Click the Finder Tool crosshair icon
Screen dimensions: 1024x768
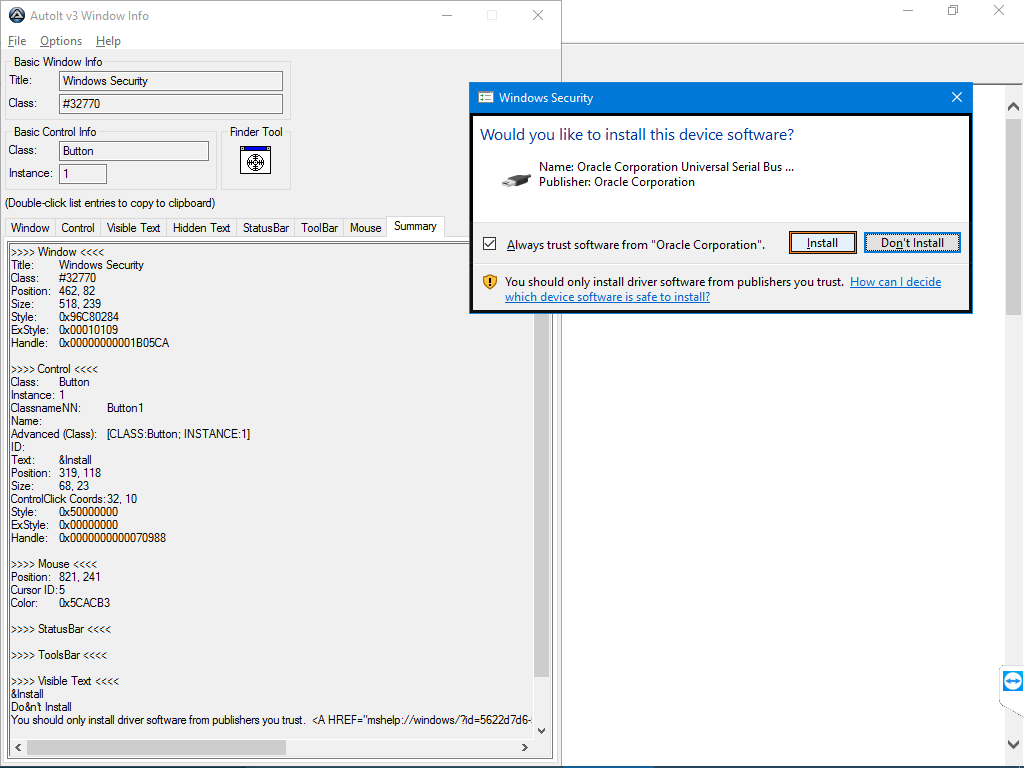[x=255, y=160]
